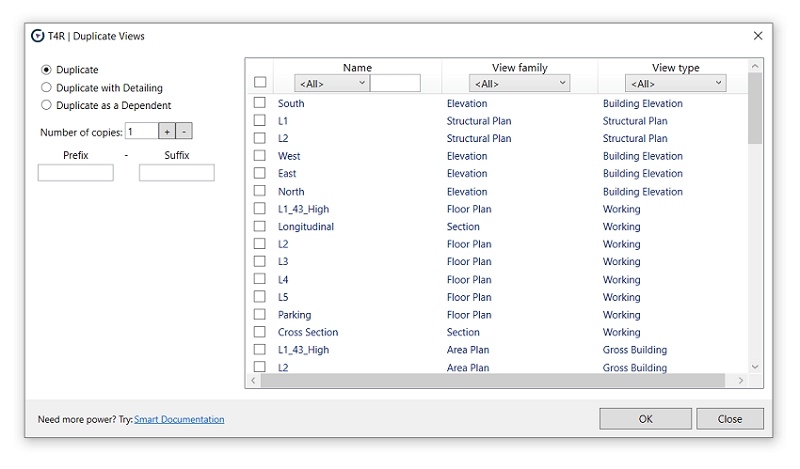Viewport: 800px width, 469px height.
Task: Select the Duplicate with Detailing option
Action: 46,88
